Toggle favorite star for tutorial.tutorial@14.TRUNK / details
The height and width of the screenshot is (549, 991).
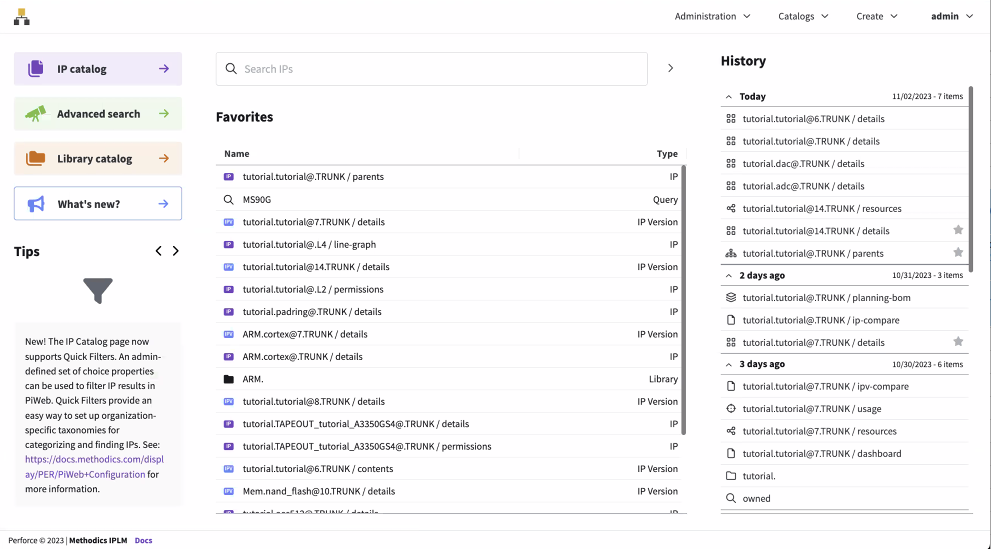click(x=958, y=231)
